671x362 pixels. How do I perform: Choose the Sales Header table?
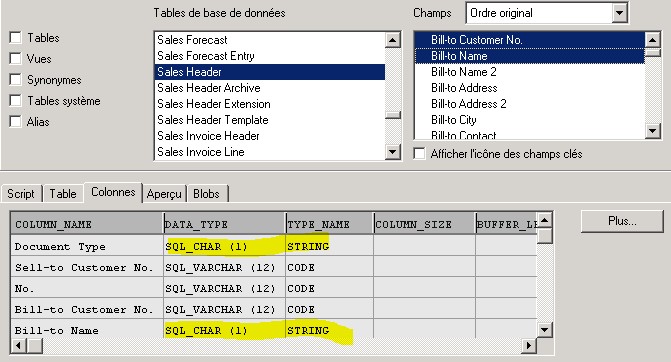(x=270, y=72)
